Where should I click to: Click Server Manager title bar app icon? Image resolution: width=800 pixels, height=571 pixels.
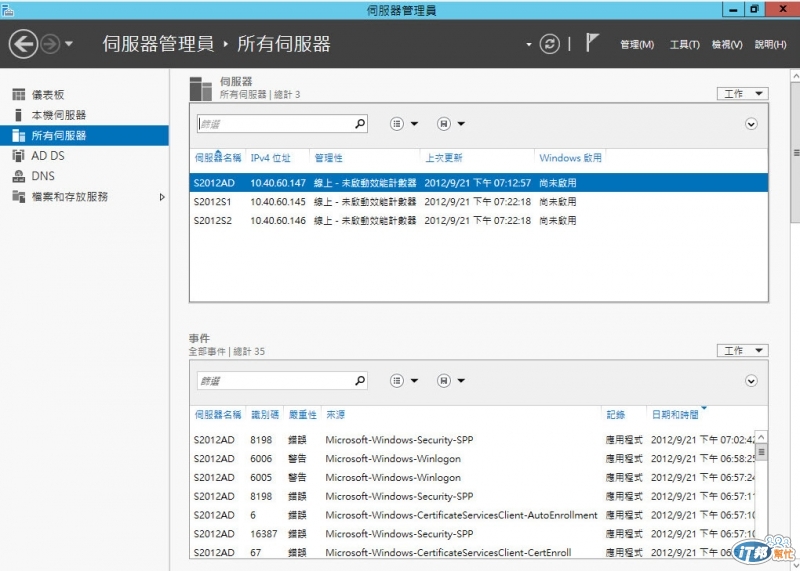[7, 10]
